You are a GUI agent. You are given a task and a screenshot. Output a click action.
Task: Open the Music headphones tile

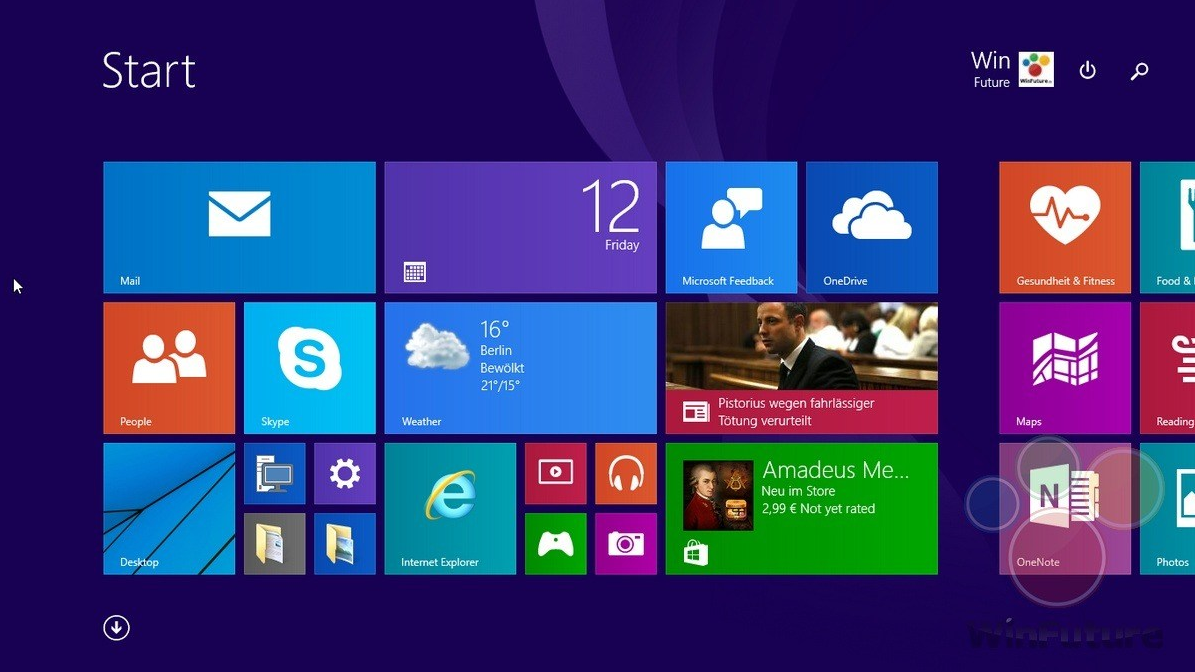coord(625,473)
